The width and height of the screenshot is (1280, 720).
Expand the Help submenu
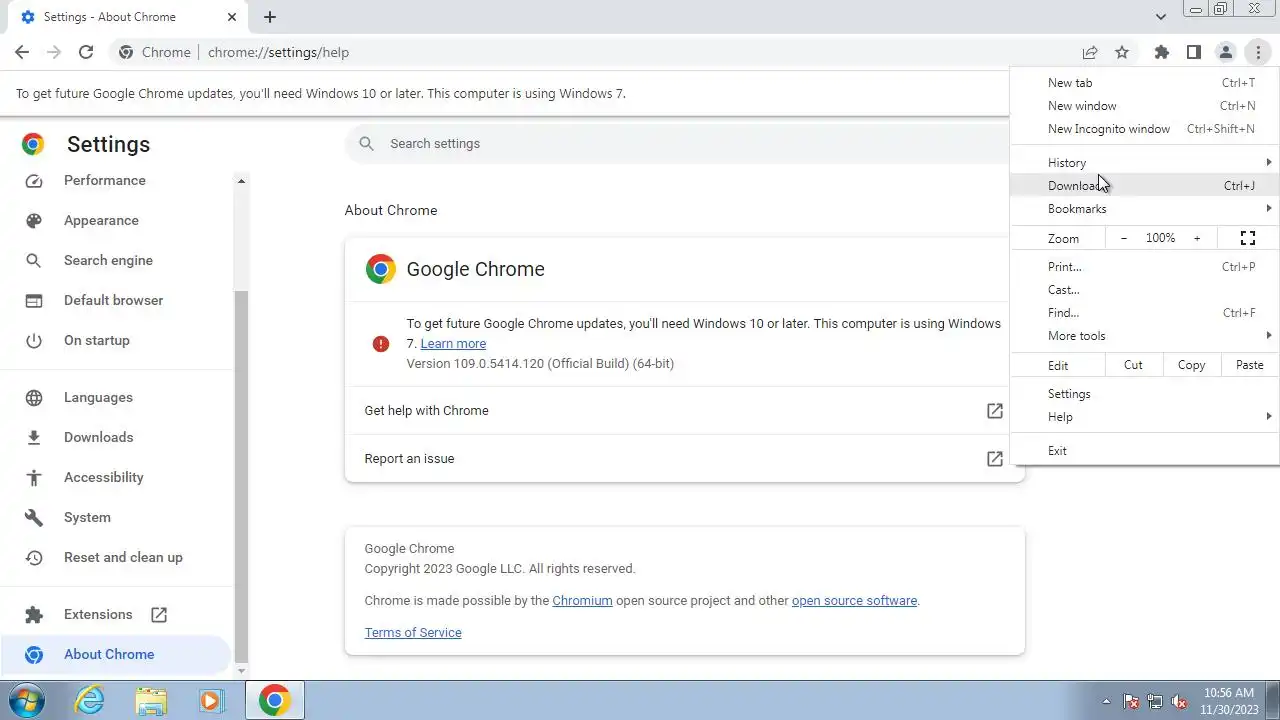(1145, 417)
